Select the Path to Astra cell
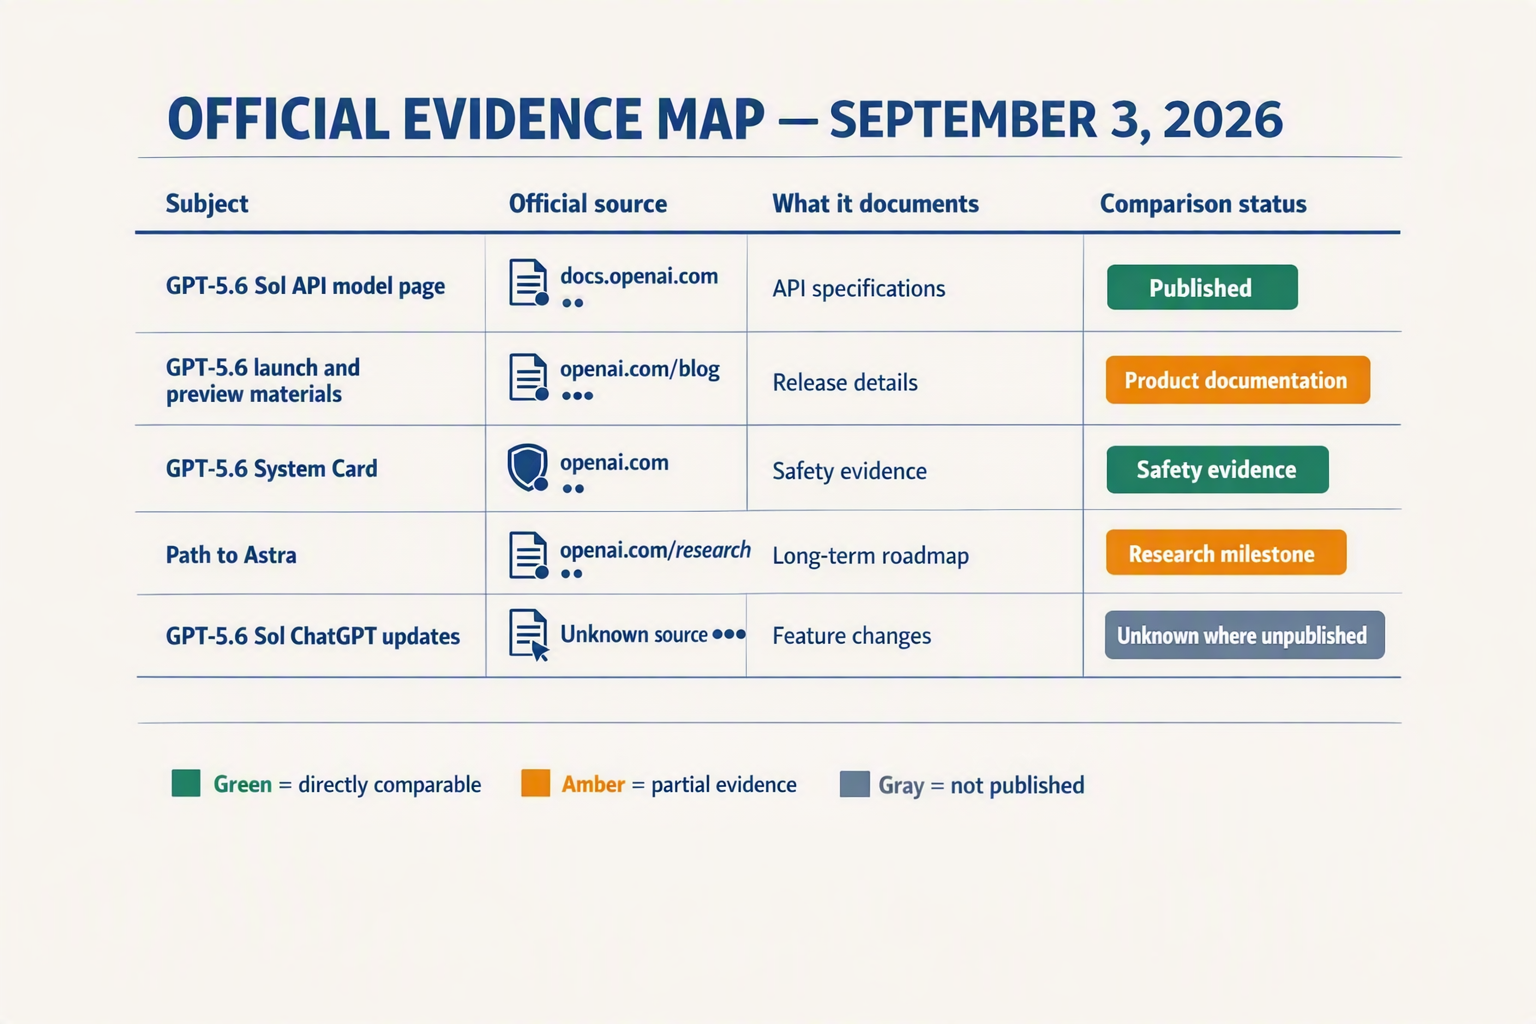Image resolution: width=1536 pixels, height=1024 pixels. point(231,555)
